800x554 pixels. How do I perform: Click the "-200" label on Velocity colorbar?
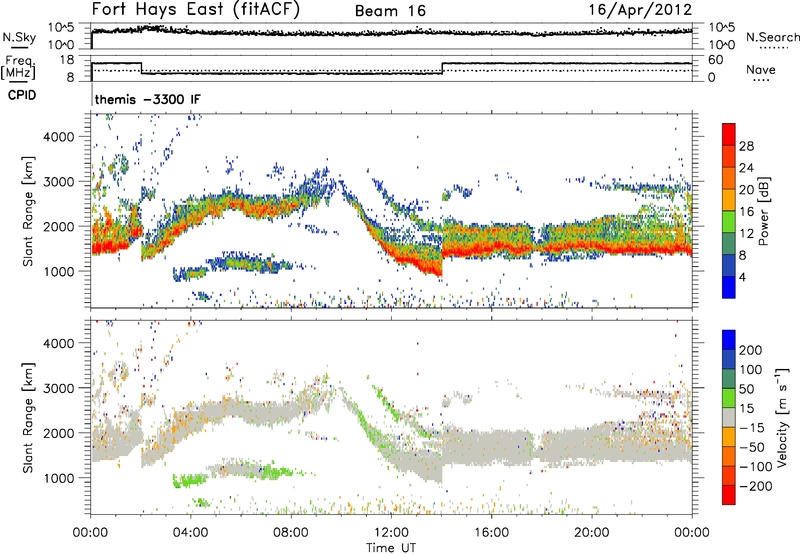755,486
